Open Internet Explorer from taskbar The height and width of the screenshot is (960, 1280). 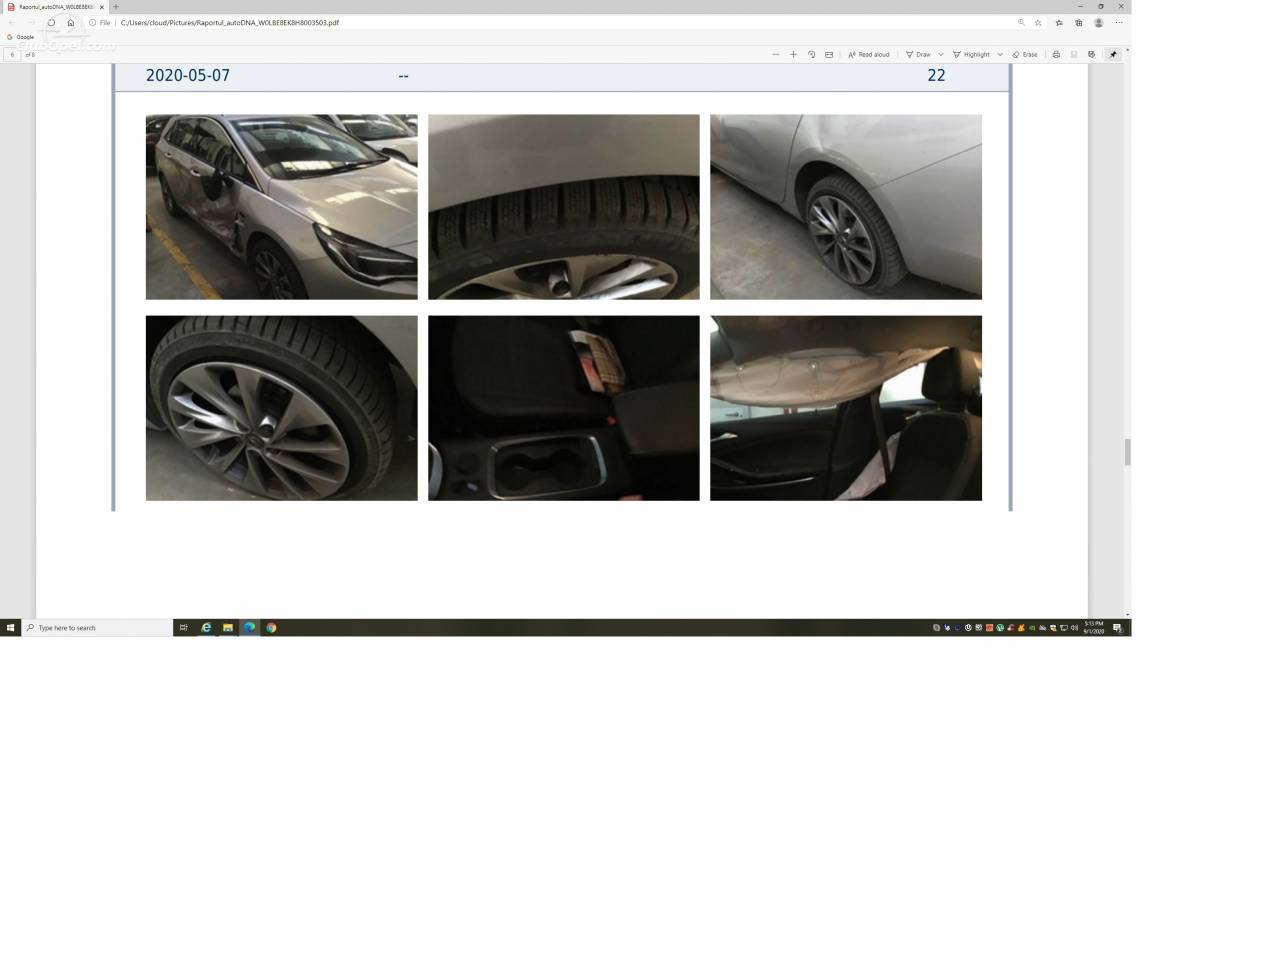(206, 628)
